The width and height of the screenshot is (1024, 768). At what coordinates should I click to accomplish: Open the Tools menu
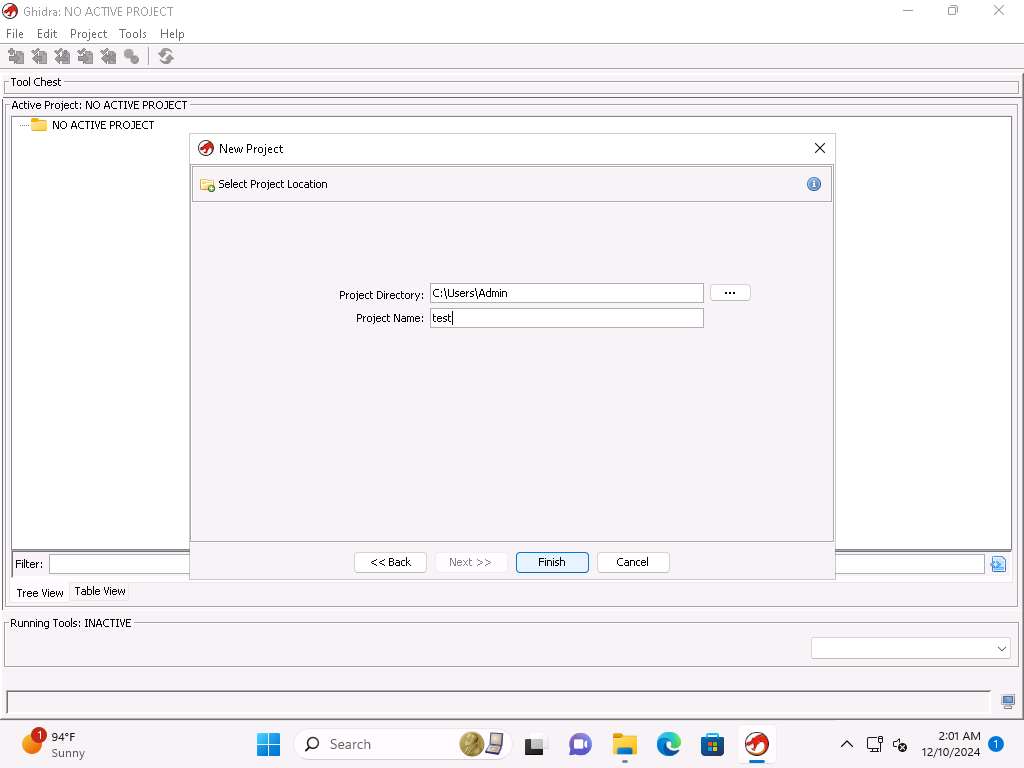133,34
